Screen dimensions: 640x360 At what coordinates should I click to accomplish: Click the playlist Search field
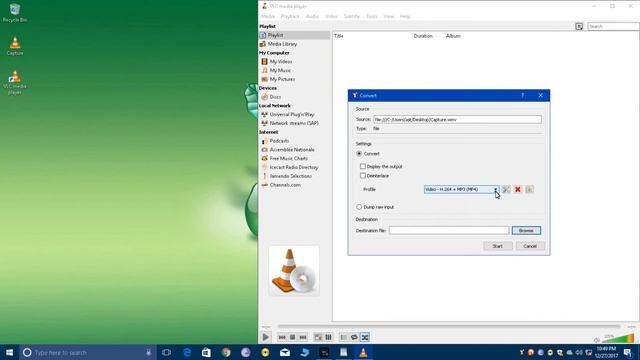[613, 26]
